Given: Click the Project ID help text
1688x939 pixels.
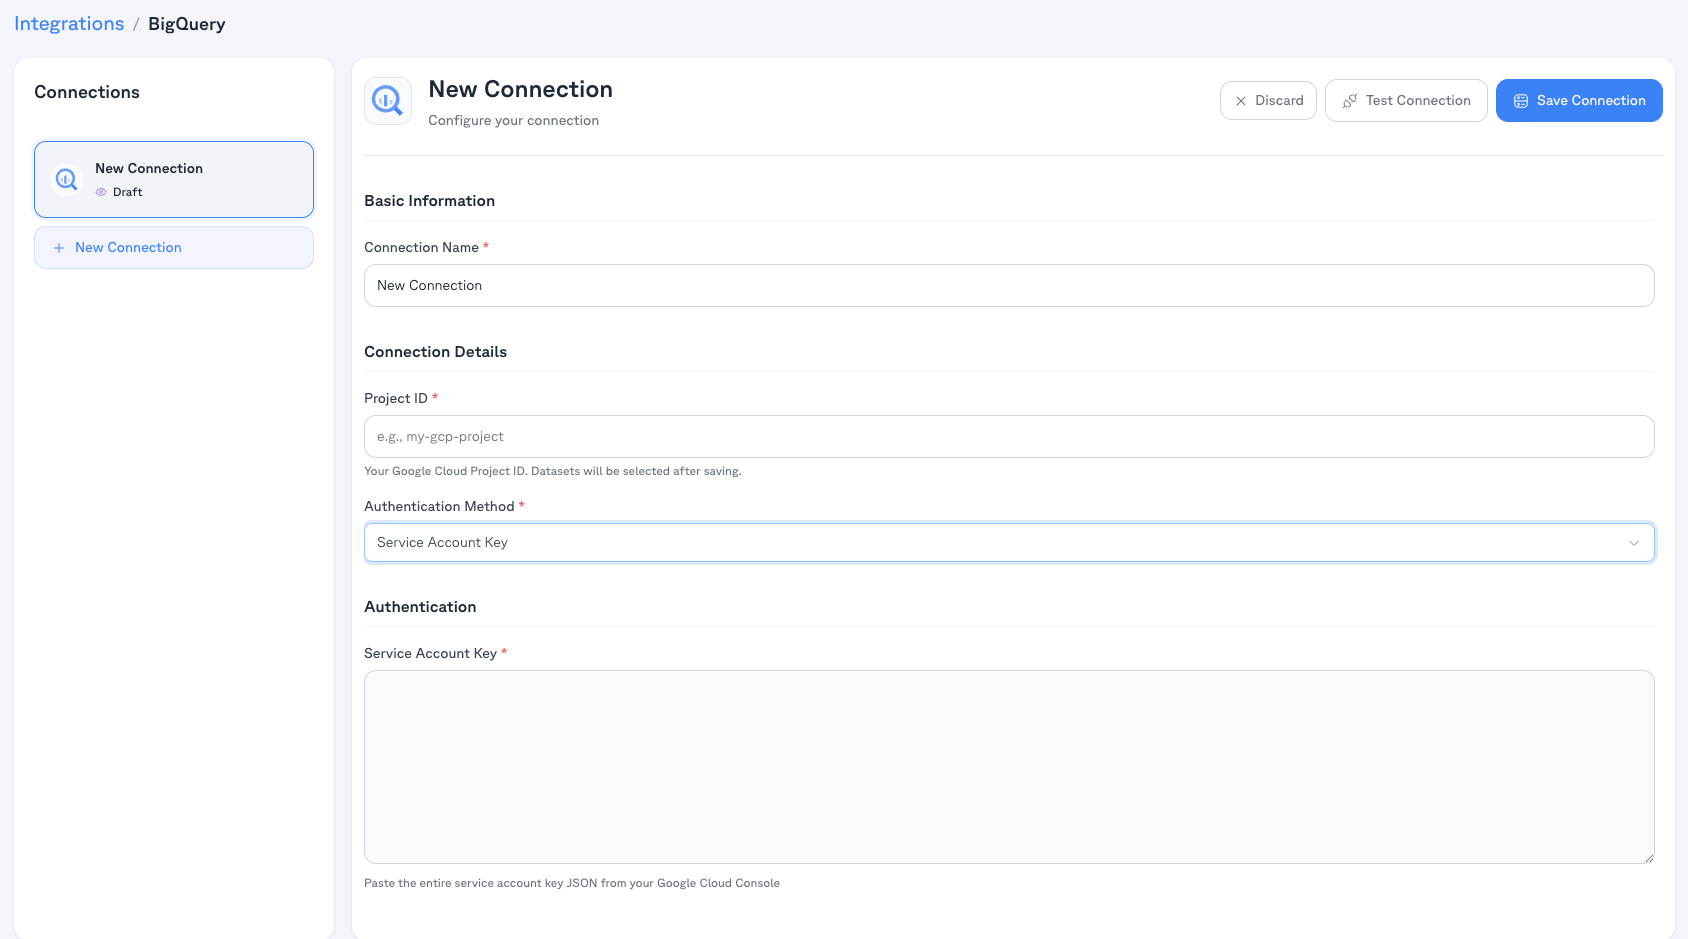Looking at the screenshot, I should point(553,471).
